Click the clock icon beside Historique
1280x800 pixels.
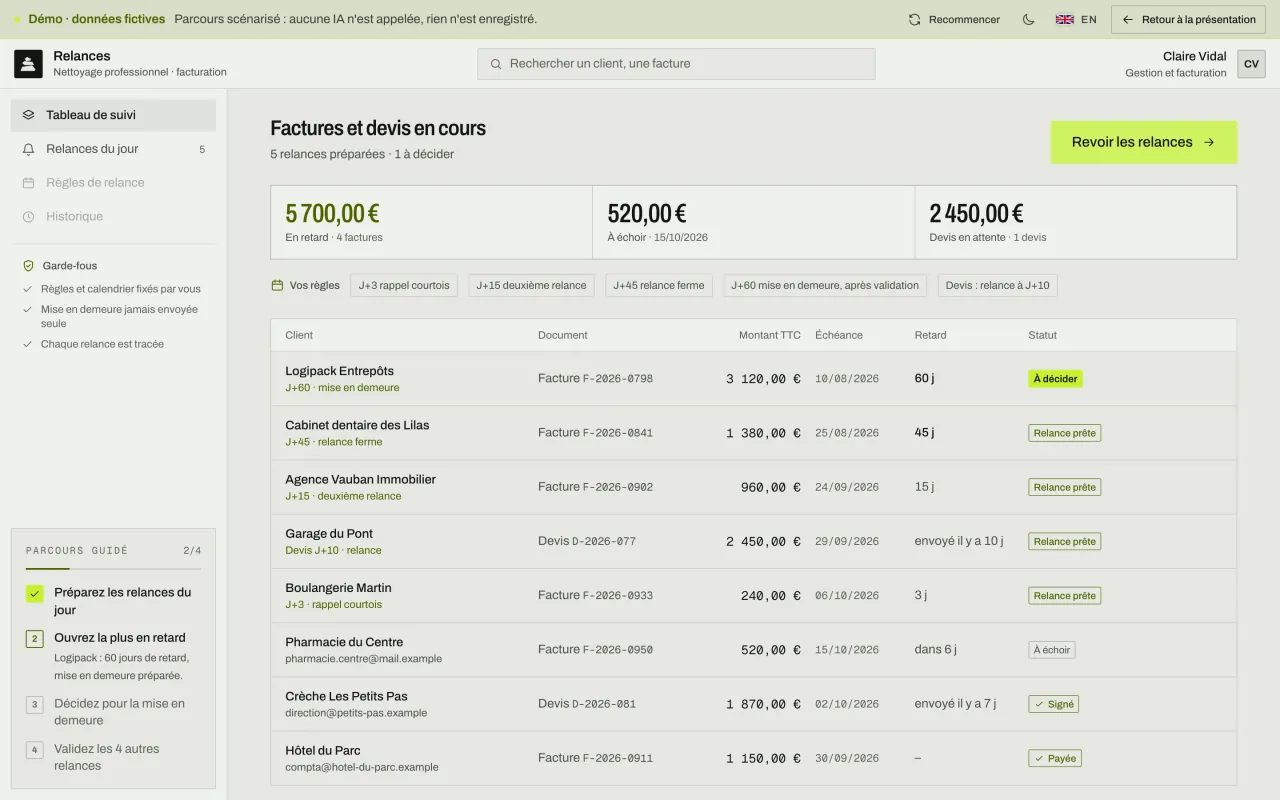[x=28, y=217]
